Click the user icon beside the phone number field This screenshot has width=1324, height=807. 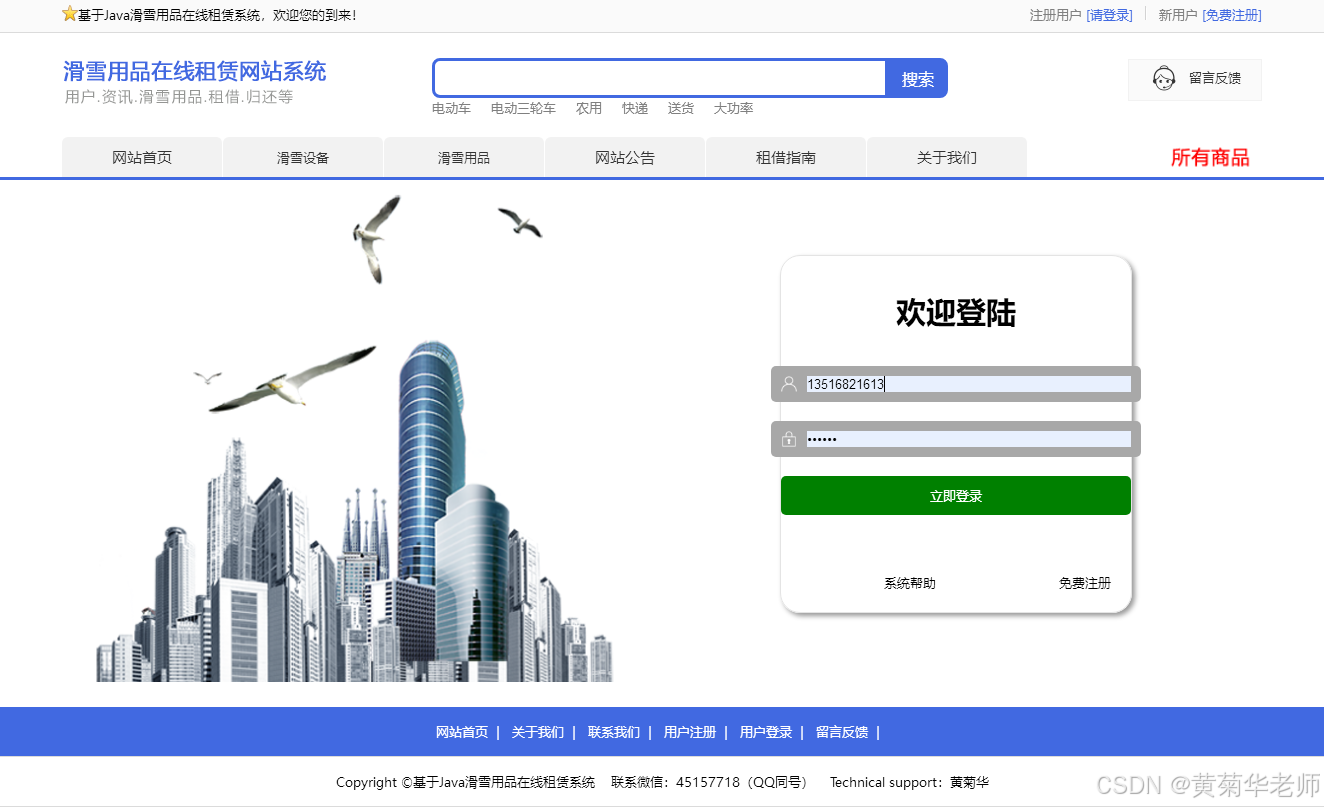[789, 384]
